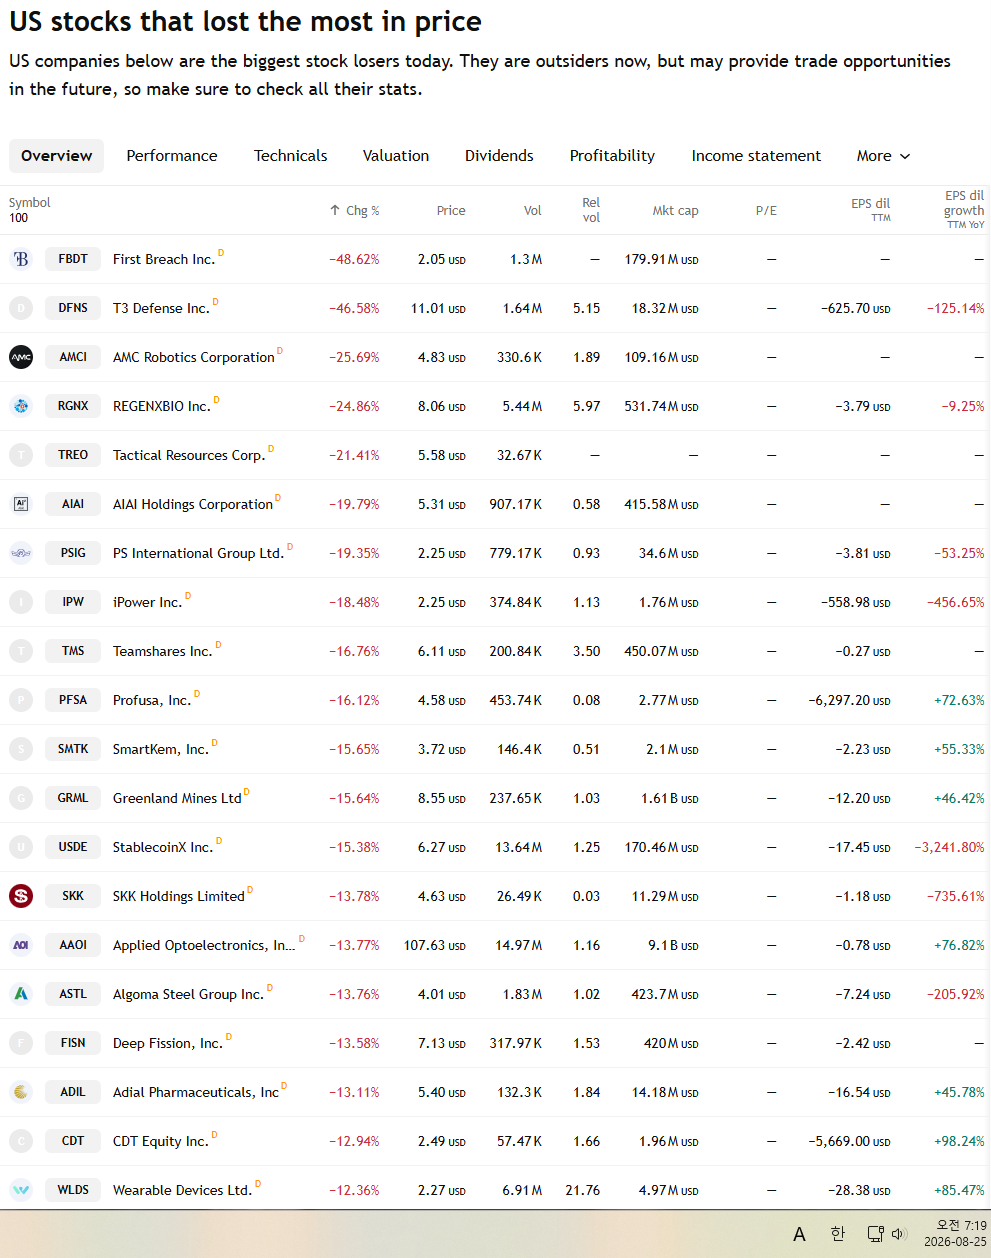
Task: Switch to the Performance tab
Action: tap(172, 156)
